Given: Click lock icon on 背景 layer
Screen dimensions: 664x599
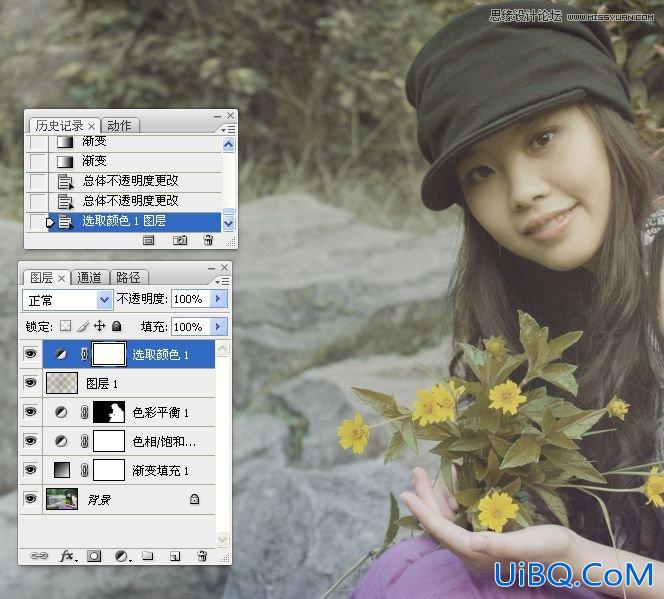Looking at the screenshot, I should 194,499.
